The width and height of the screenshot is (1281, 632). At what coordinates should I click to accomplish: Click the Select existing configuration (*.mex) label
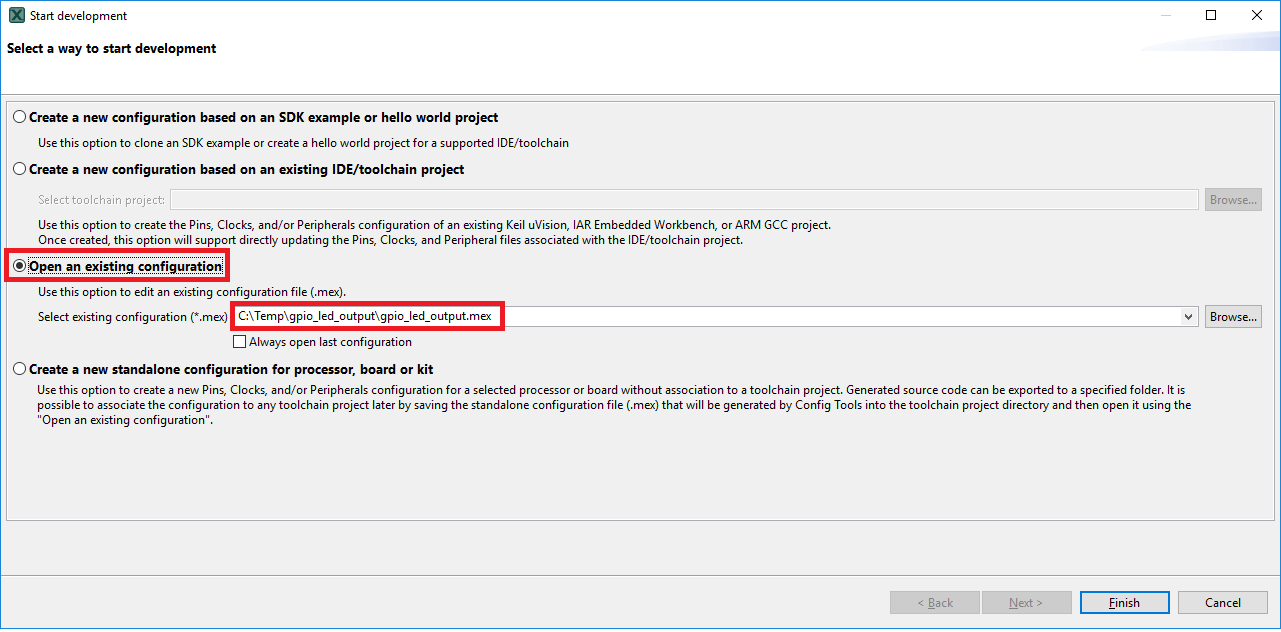point(133,317)
